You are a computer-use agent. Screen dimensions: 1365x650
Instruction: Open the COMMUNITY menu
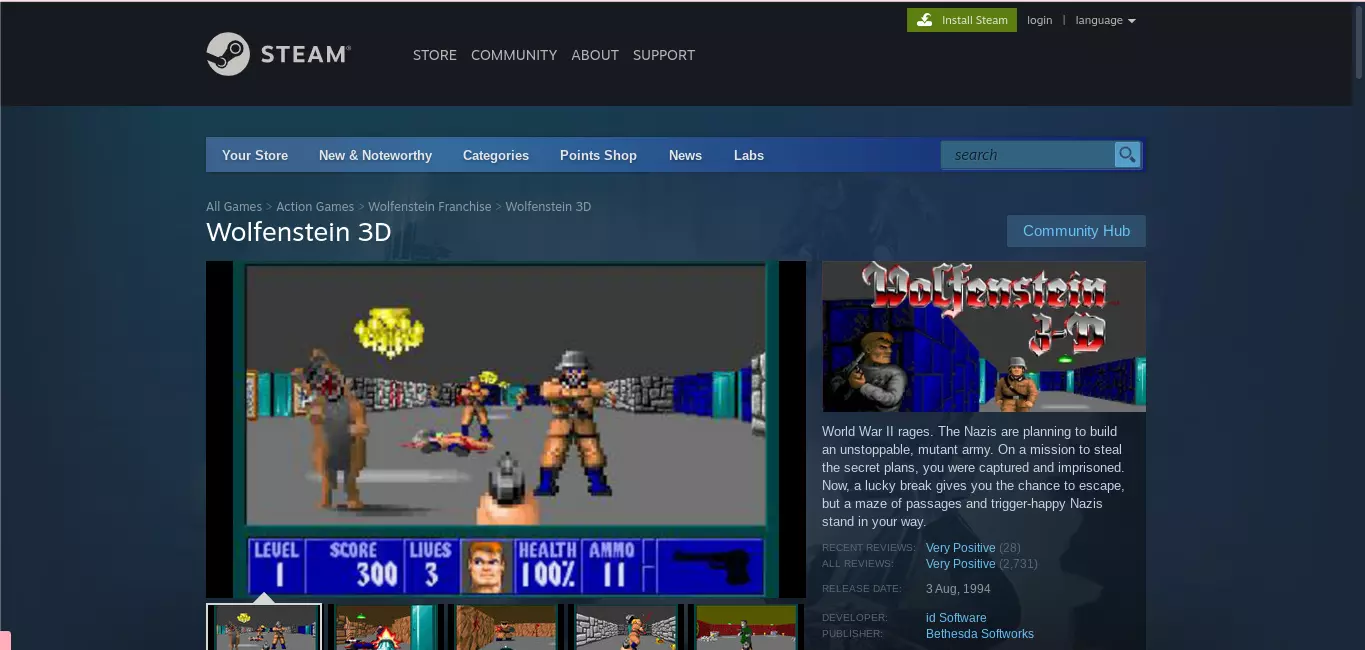pyautogui.click(x=514, y=55)
